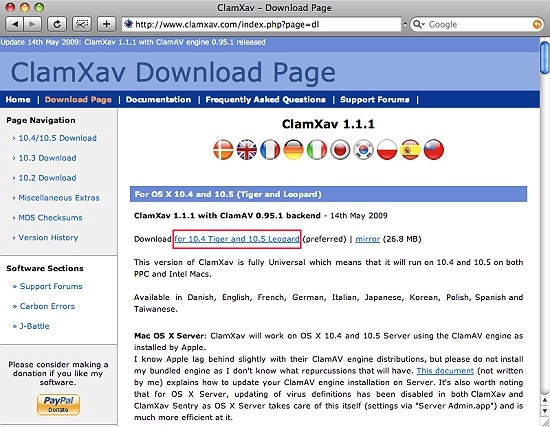Image resolution: width=550 pixels, height=427 pixels.
Task: Click the 'Page Navigation' sidebar heading
Action: (x=41, y=120)
